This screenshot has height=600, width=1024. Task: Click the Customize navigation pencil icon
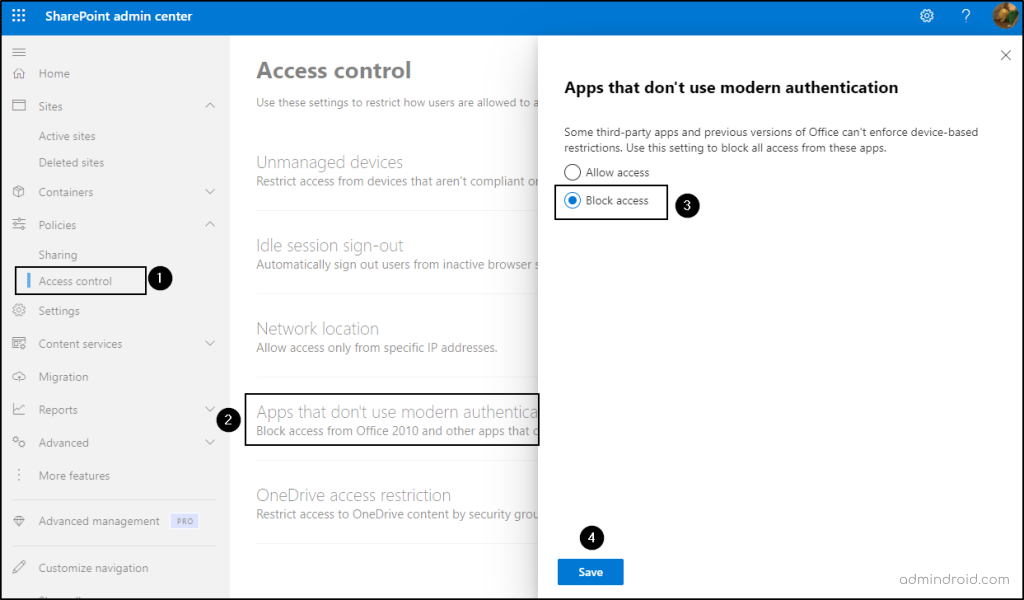coord(19,568)
